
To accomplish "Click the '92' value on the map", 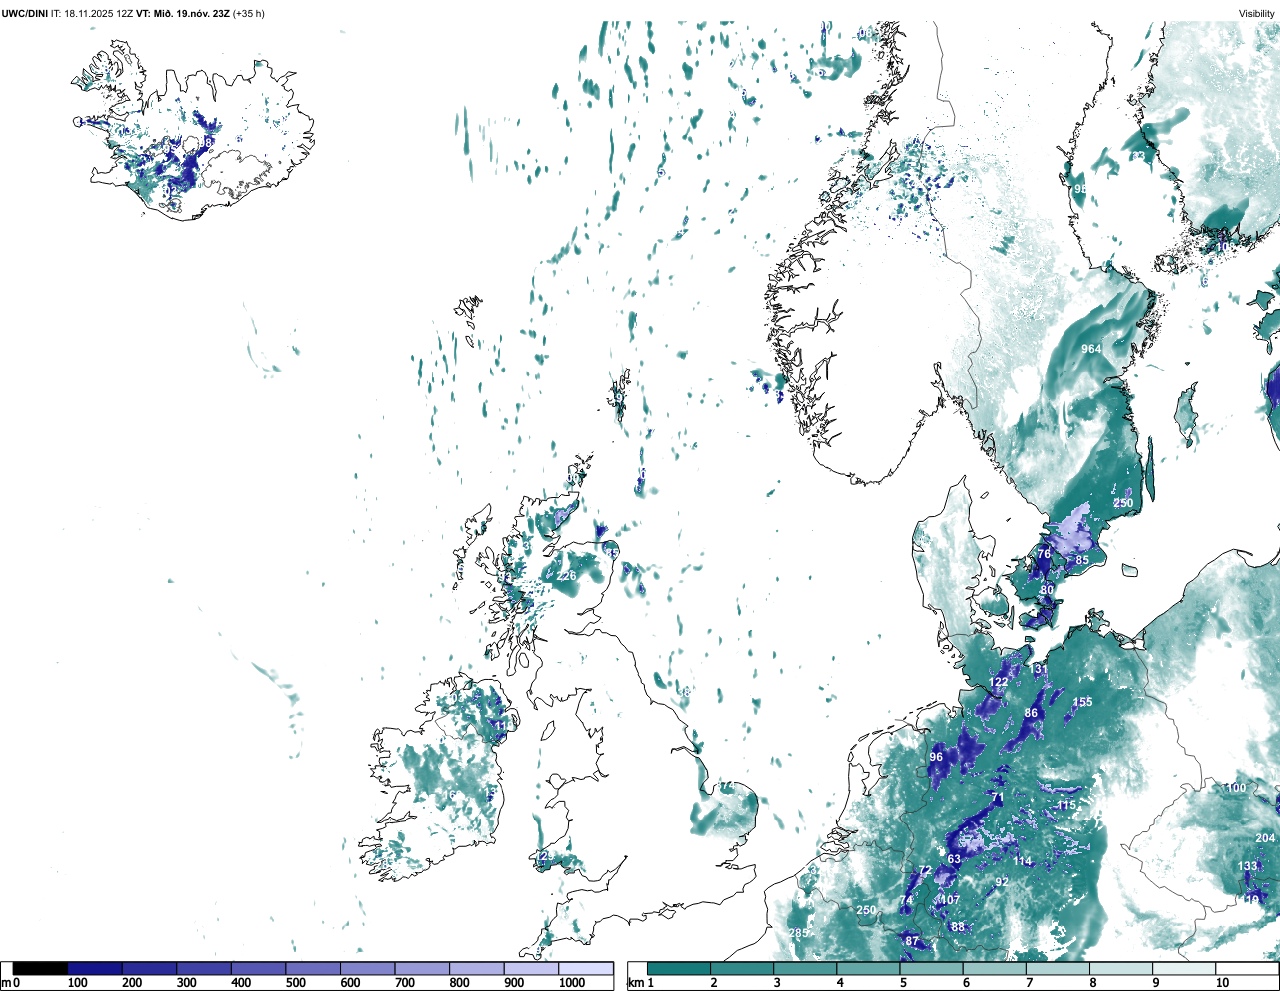I will coord(1002,883).
